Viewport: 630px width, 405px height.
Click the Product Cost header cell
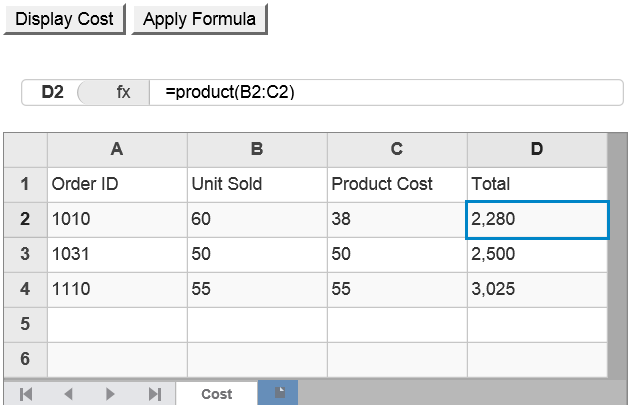397,184
